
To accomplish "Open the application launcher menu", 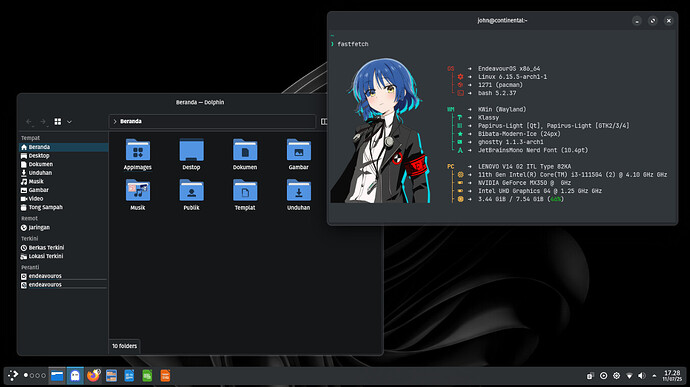I will (x=13, y=376).
